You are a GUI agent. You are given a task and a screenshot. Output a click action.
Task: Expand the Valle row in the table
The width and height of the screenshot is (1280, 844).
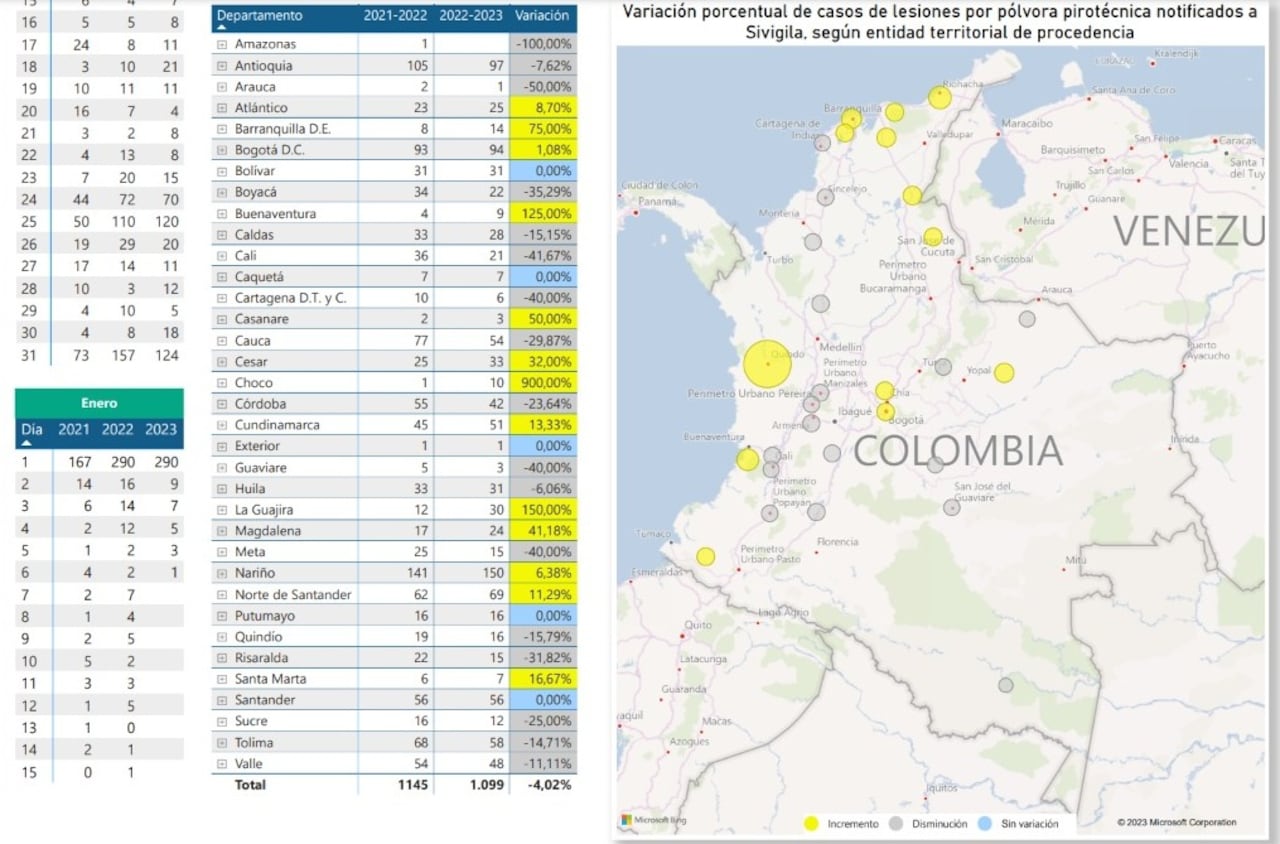[222, 764]
